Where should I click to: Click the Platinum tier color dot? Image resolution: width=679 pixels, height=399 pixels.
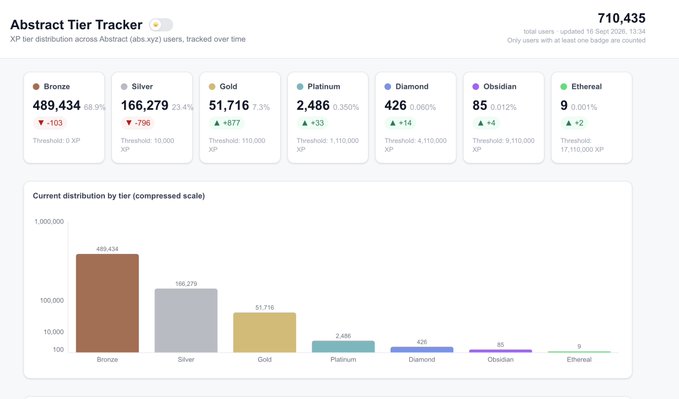pyautogui.click(x=300, y=87)
